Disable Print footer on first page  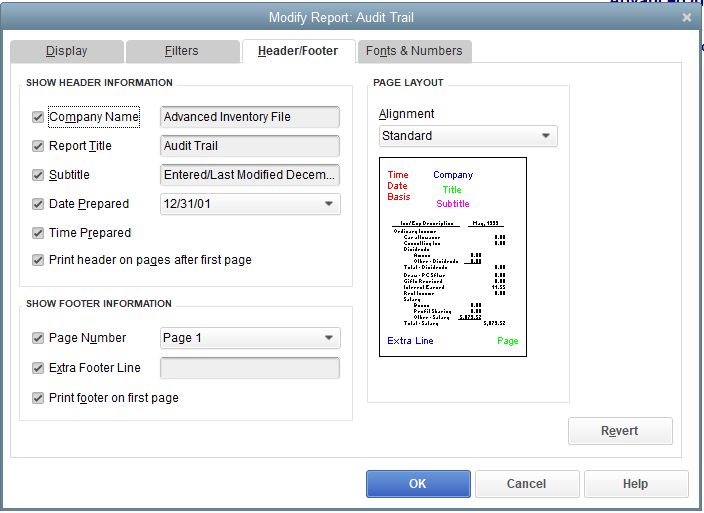coord(38,398)
